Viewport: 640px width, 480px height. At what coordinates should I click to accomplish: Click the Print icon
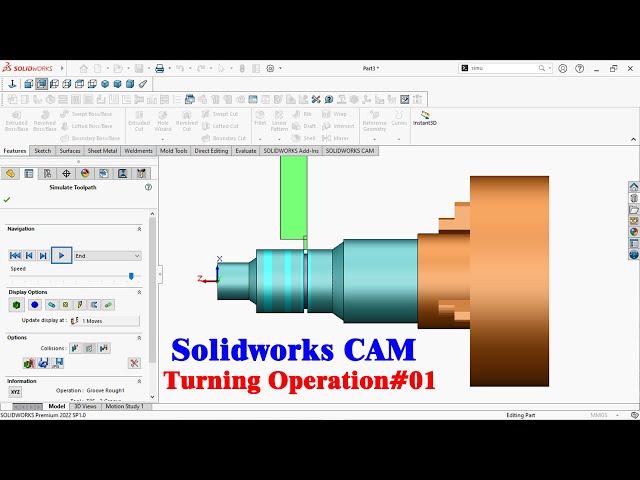coord(160,69)
